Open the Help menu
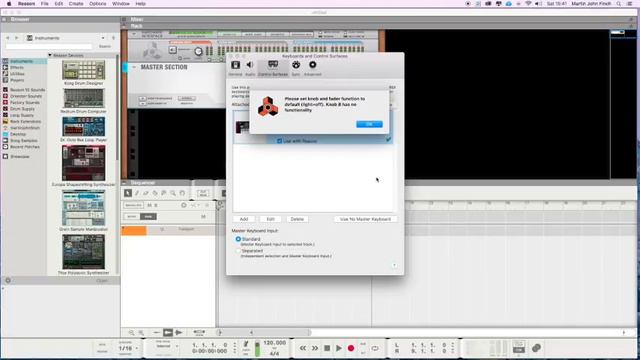 140,4
